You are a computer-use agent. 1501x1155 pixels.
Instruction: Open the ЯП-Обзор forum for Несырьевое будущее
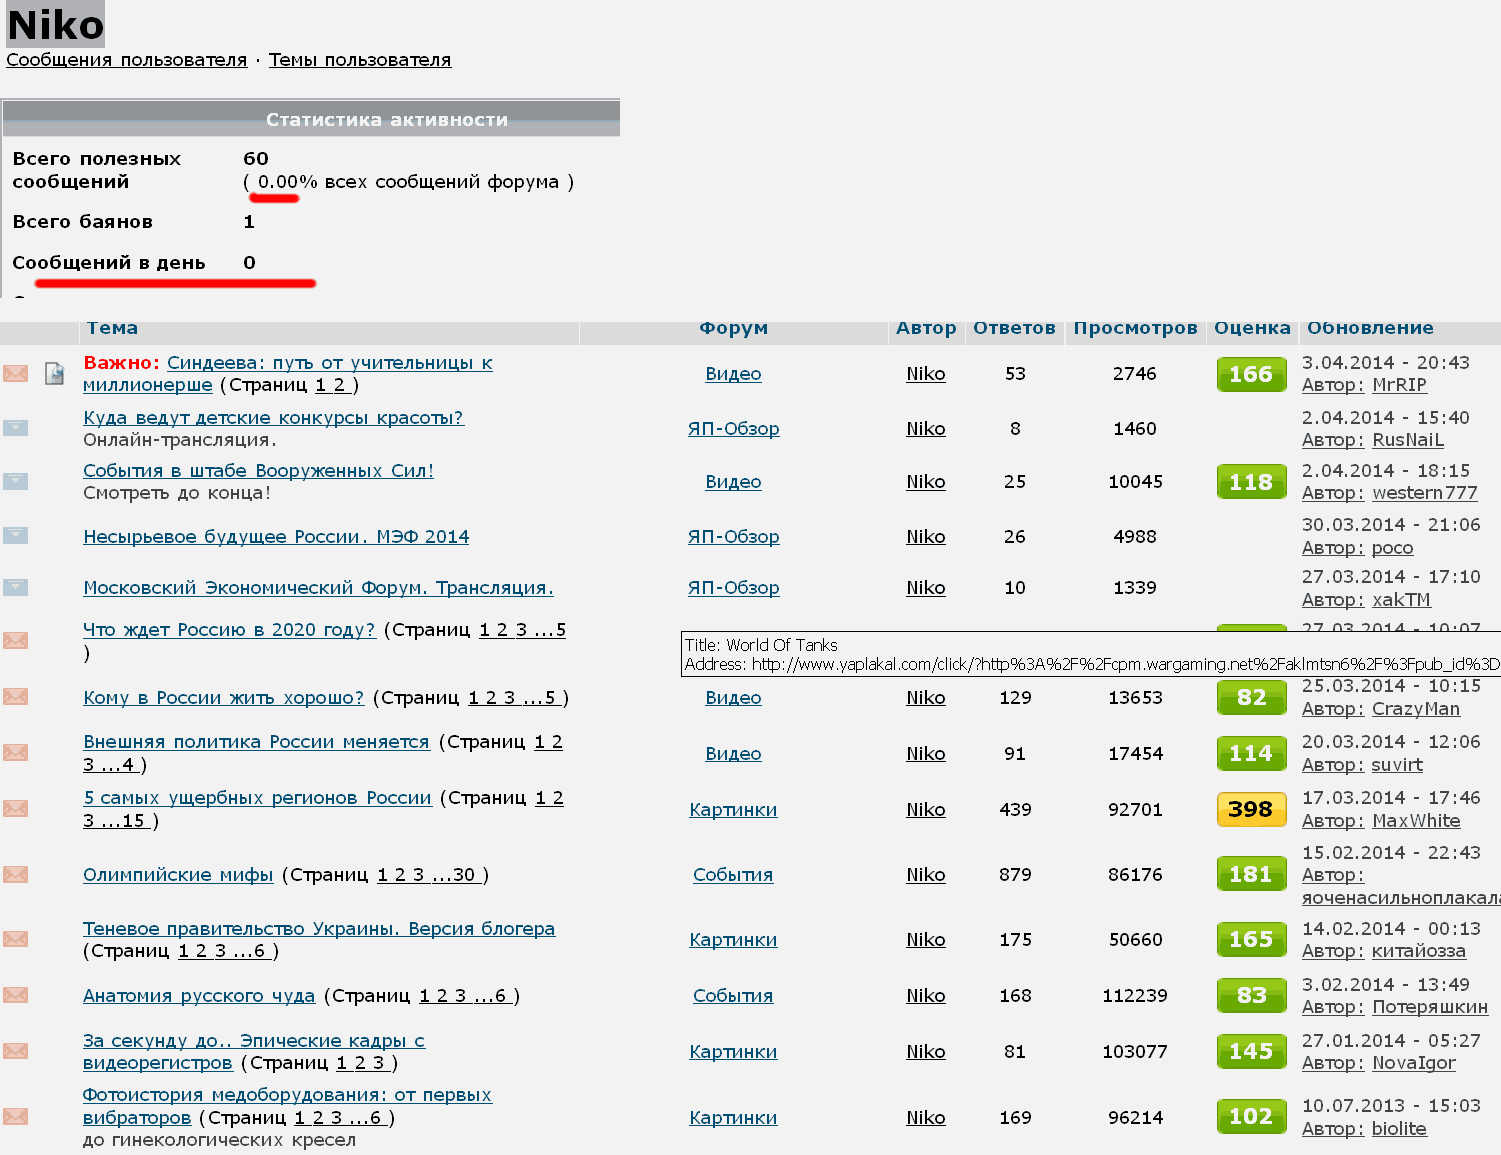[x=733, y=537]
